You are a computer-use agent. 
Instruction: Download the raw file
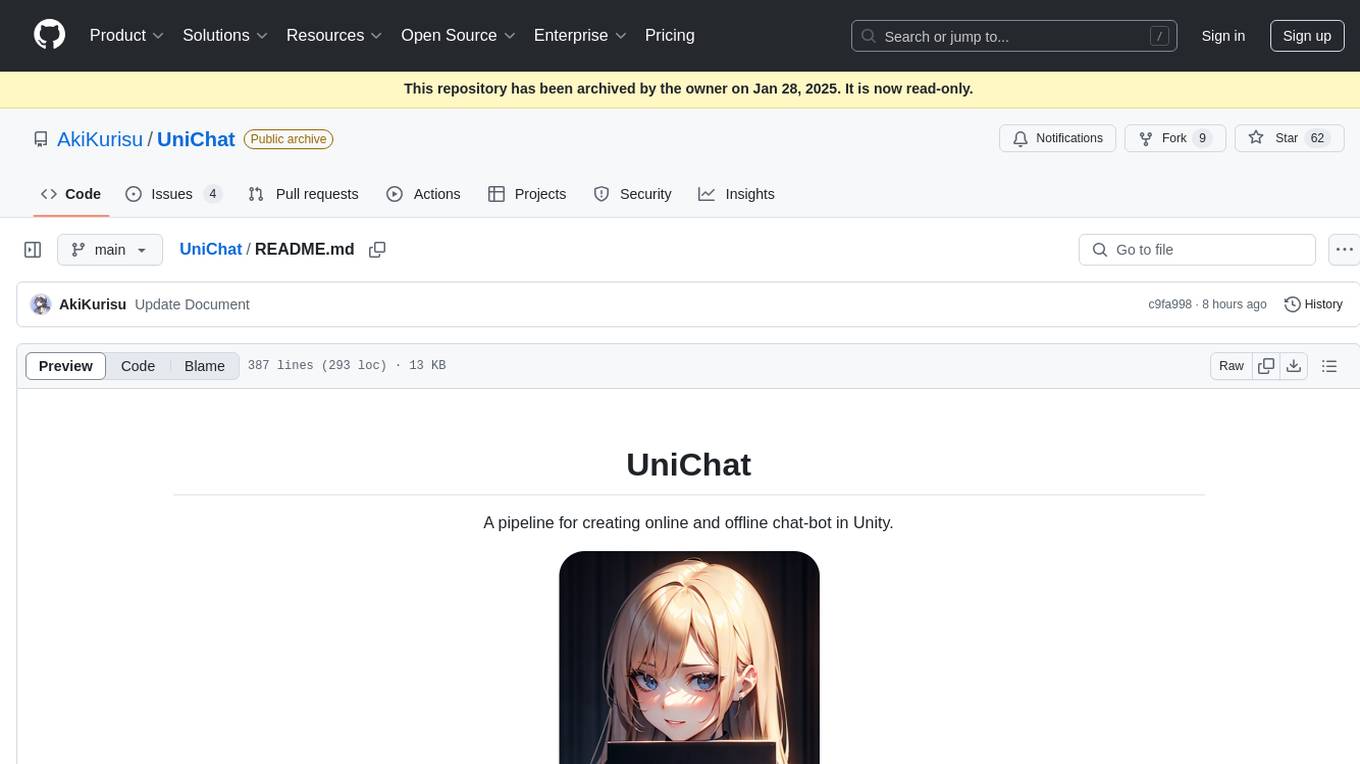[1294, 366]
